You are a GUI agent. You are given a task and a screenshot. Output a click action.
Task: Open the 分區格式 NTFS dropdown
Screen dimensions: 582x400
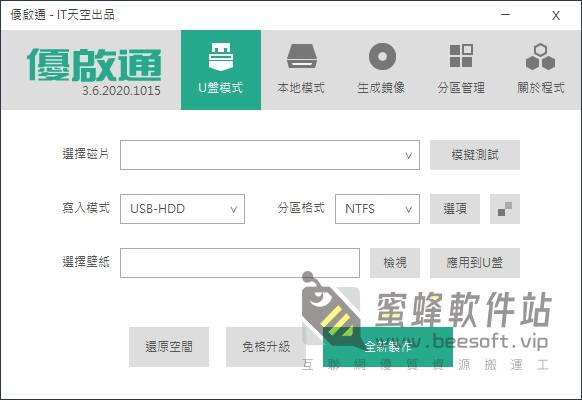[377, 209]
